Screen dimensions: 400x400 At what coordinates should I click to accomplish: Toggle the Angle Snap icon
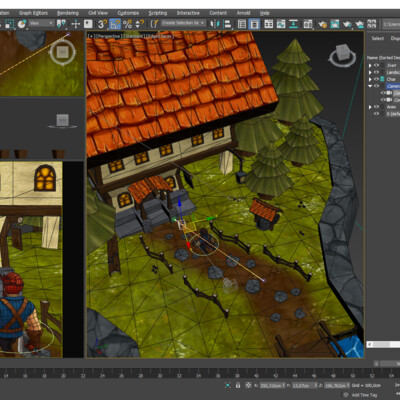pos(115,24)
